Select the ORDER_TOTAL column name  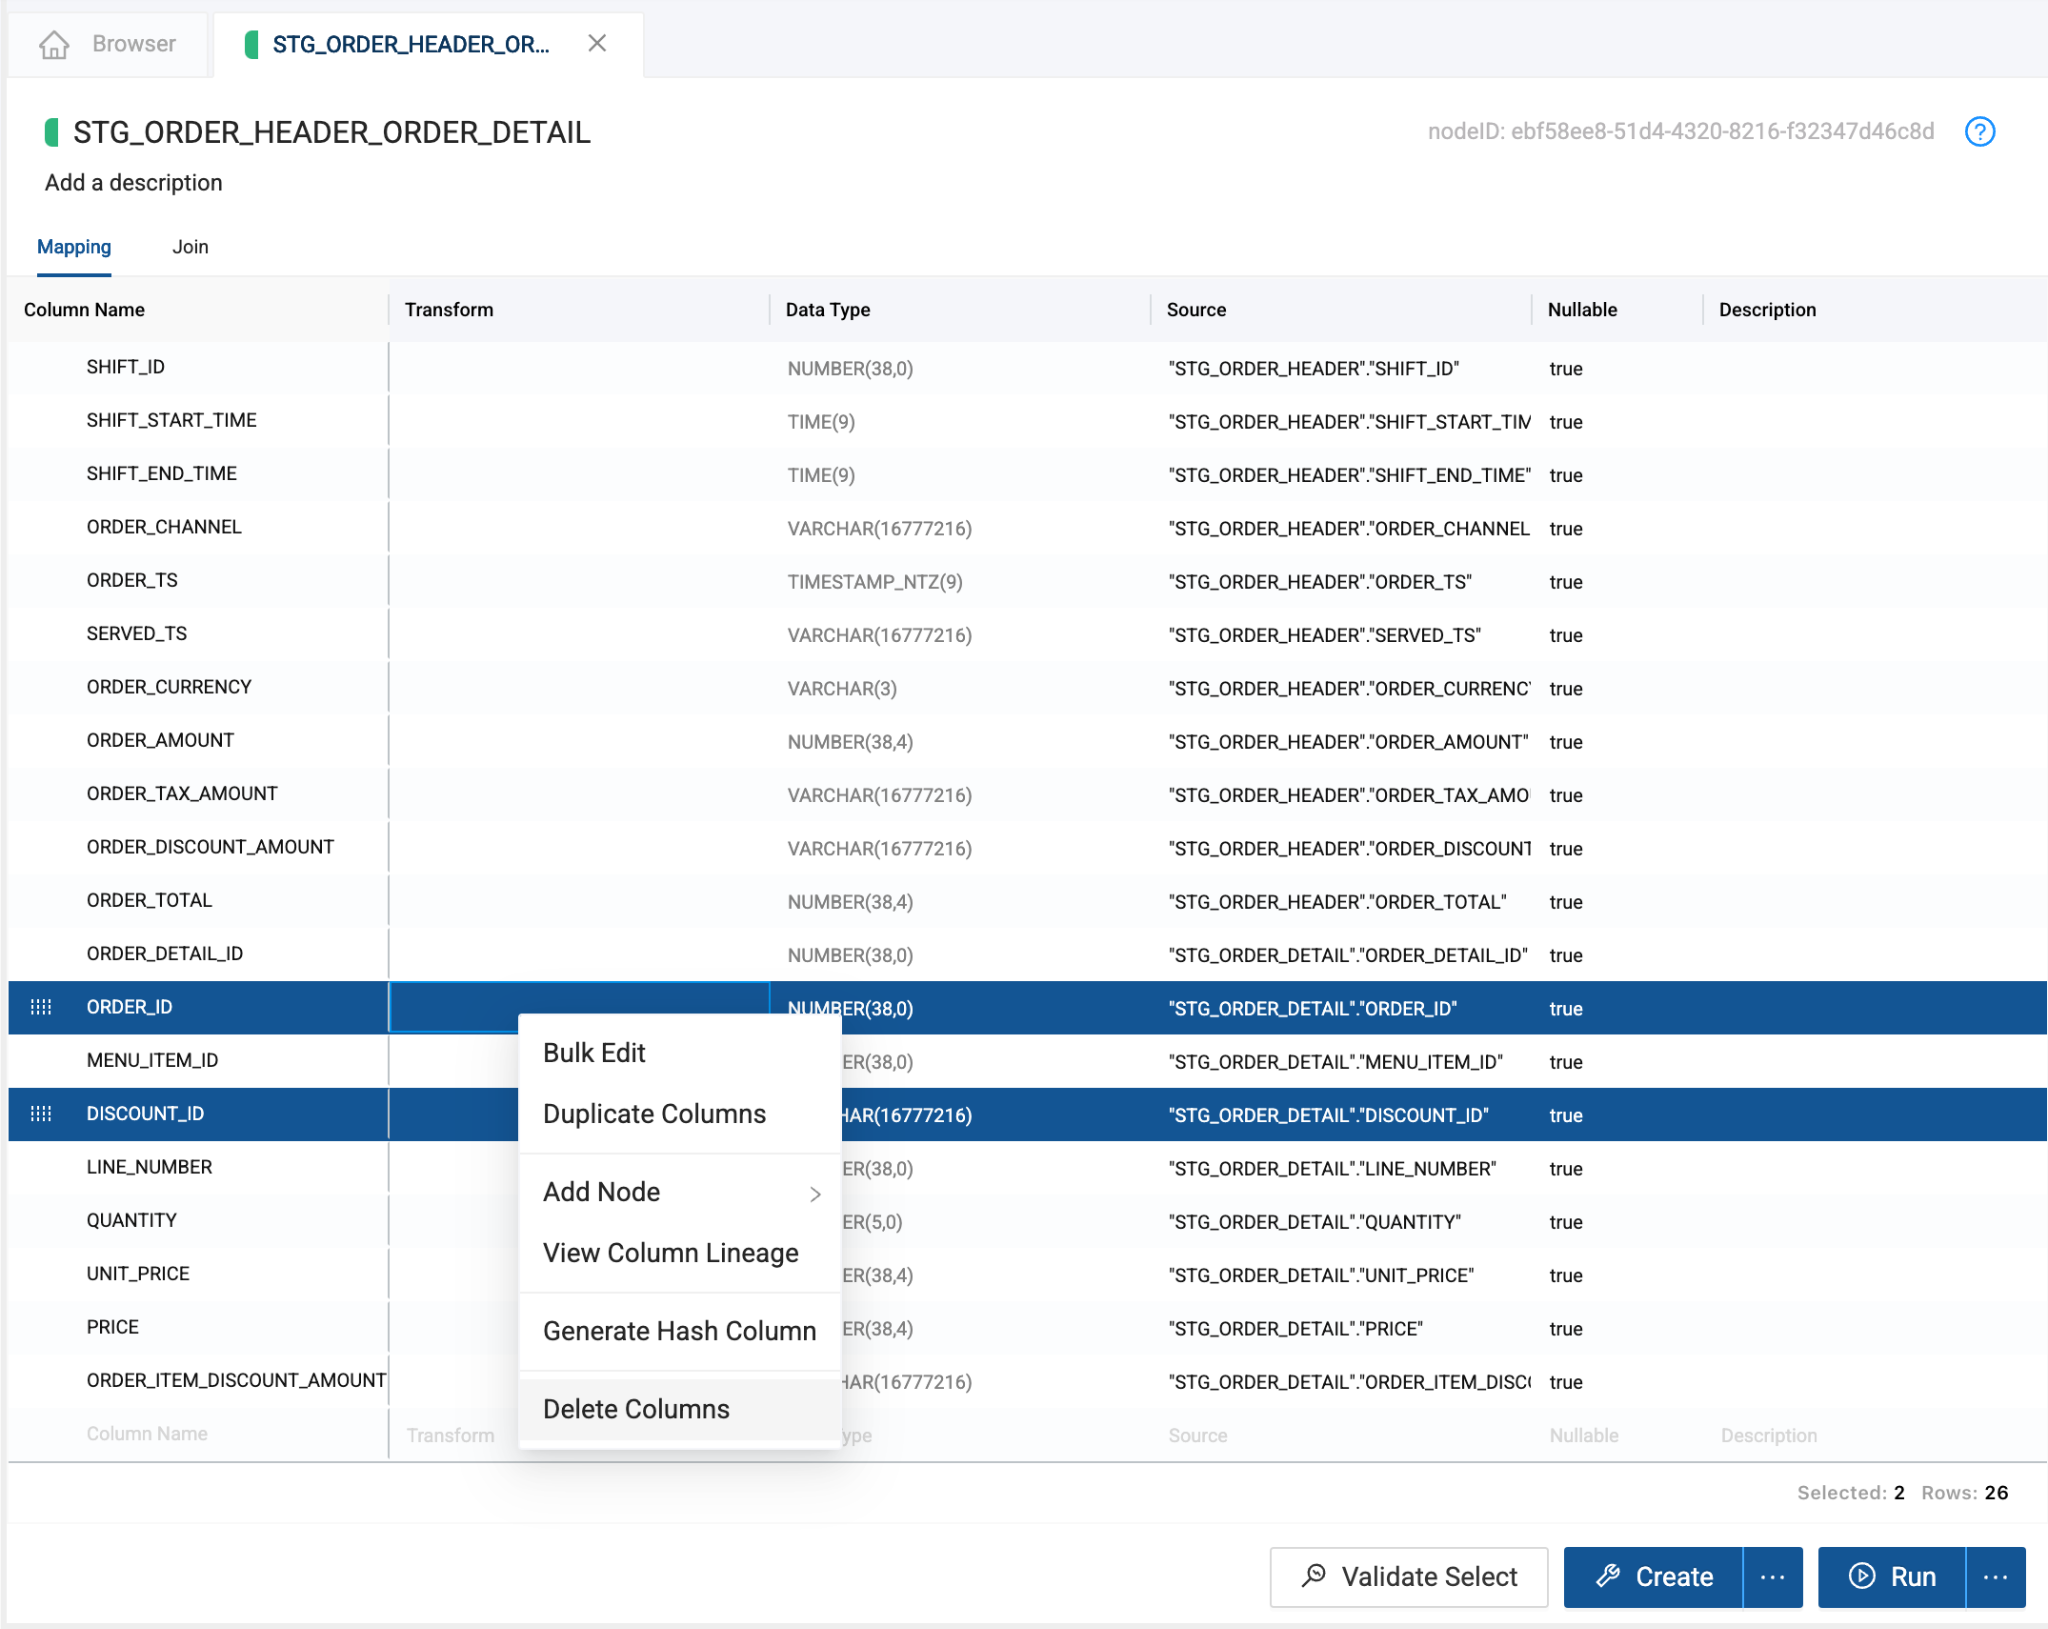149,900
